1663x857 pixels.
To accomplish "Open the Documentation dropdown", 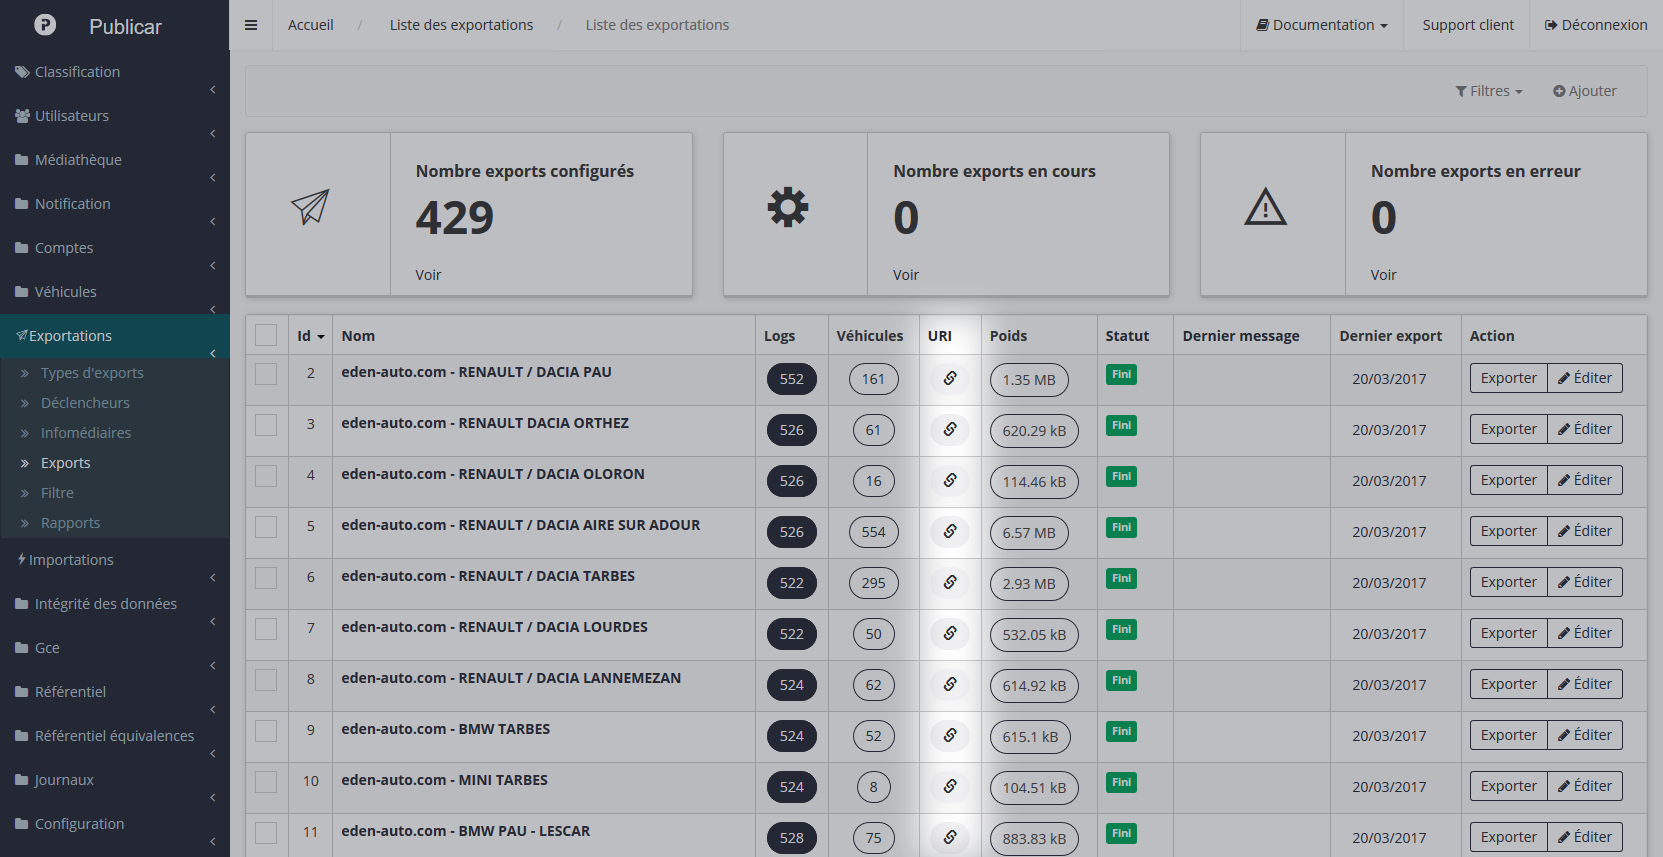I will (x=1322, y=25).
